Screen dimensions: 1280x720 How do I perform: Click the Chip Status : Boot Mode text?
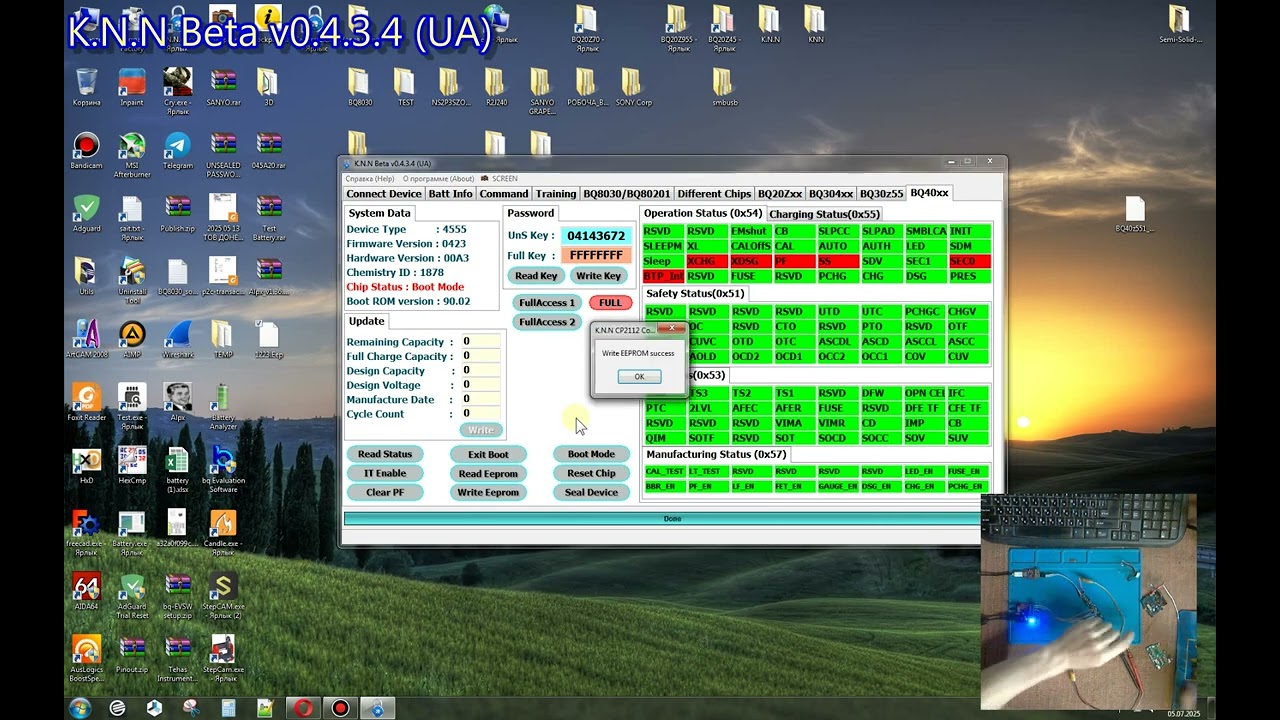tap(405, 287)
